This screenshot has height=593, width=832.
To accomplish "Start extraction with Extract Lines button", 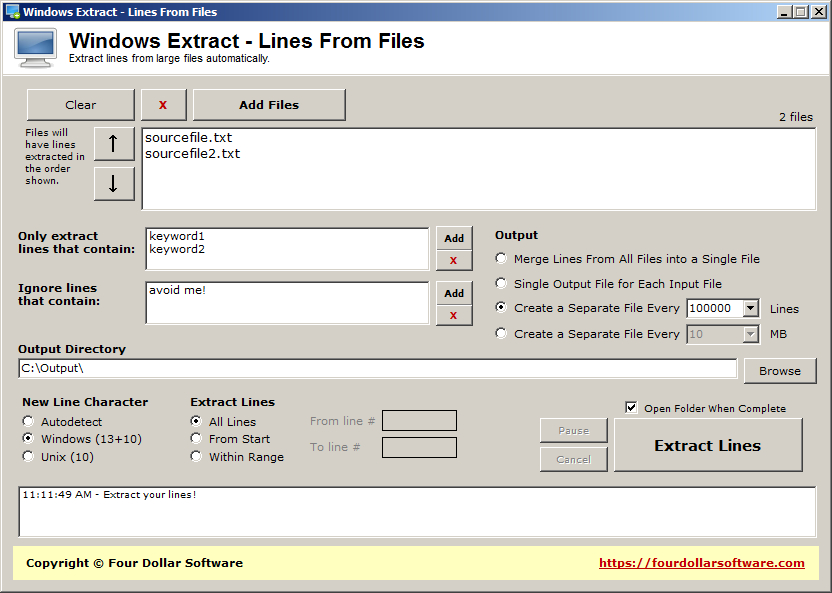I will pos(707,445).
